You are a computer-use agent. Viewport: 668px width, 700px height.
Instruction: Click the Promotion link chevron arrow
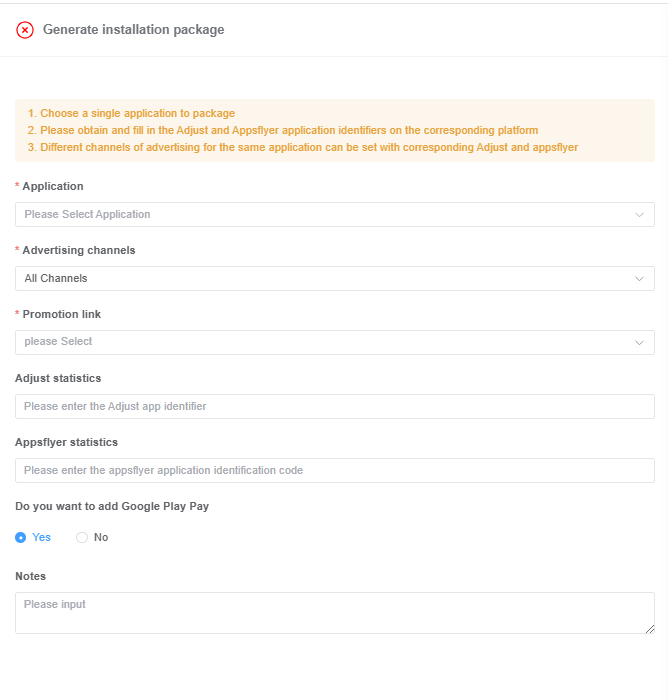point(640,343)
